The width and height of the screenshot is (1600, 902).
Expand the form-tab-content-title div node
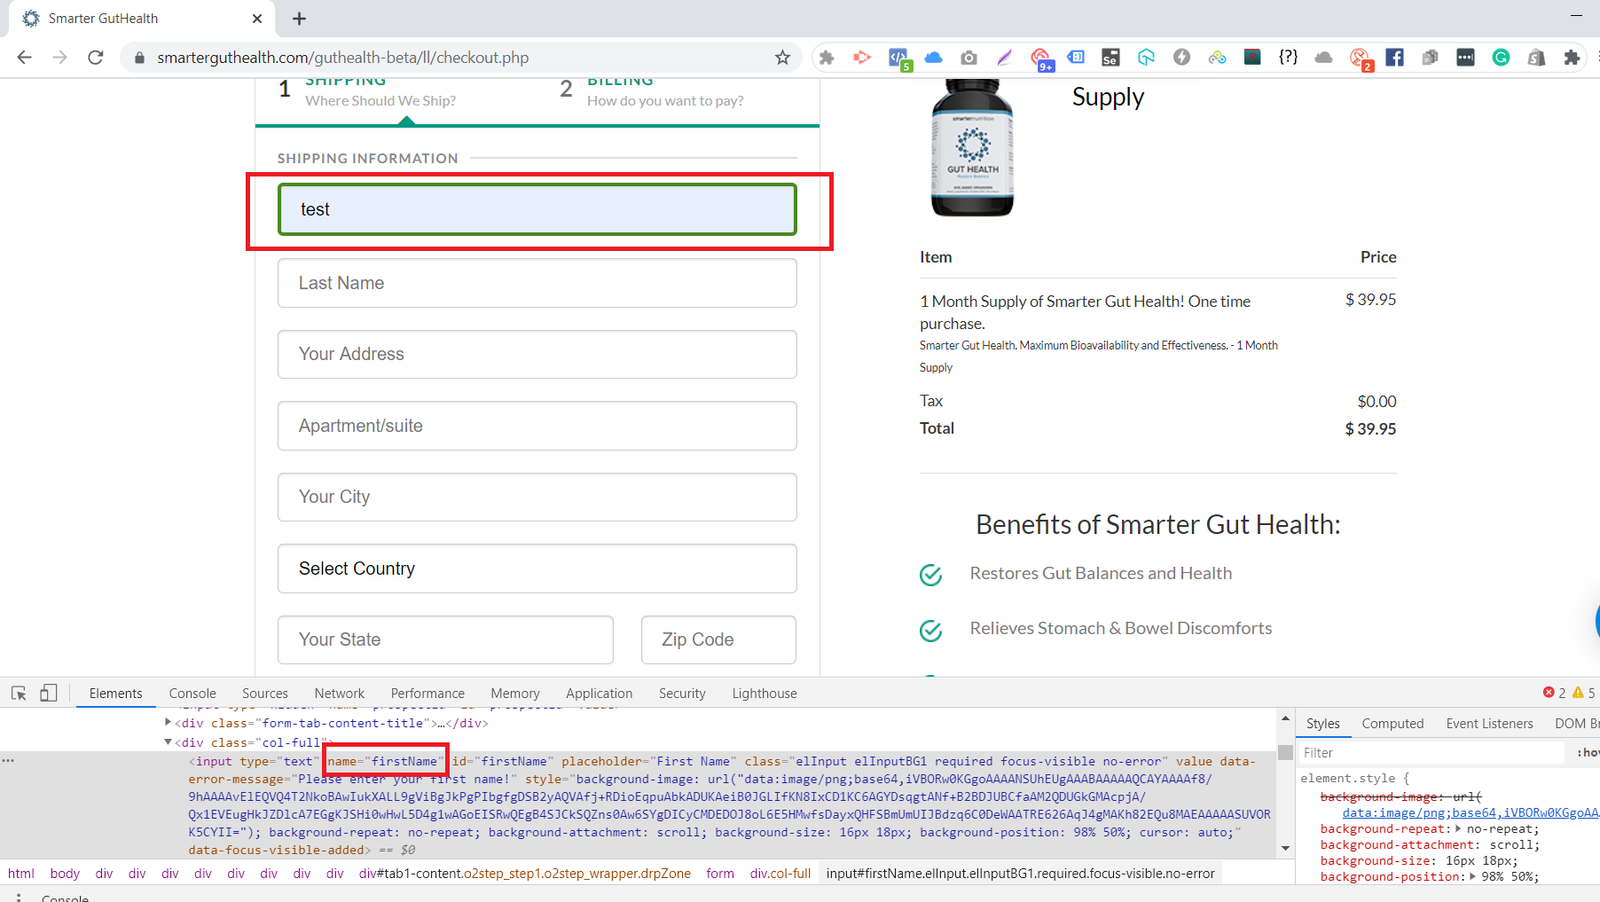click(168, 722)
